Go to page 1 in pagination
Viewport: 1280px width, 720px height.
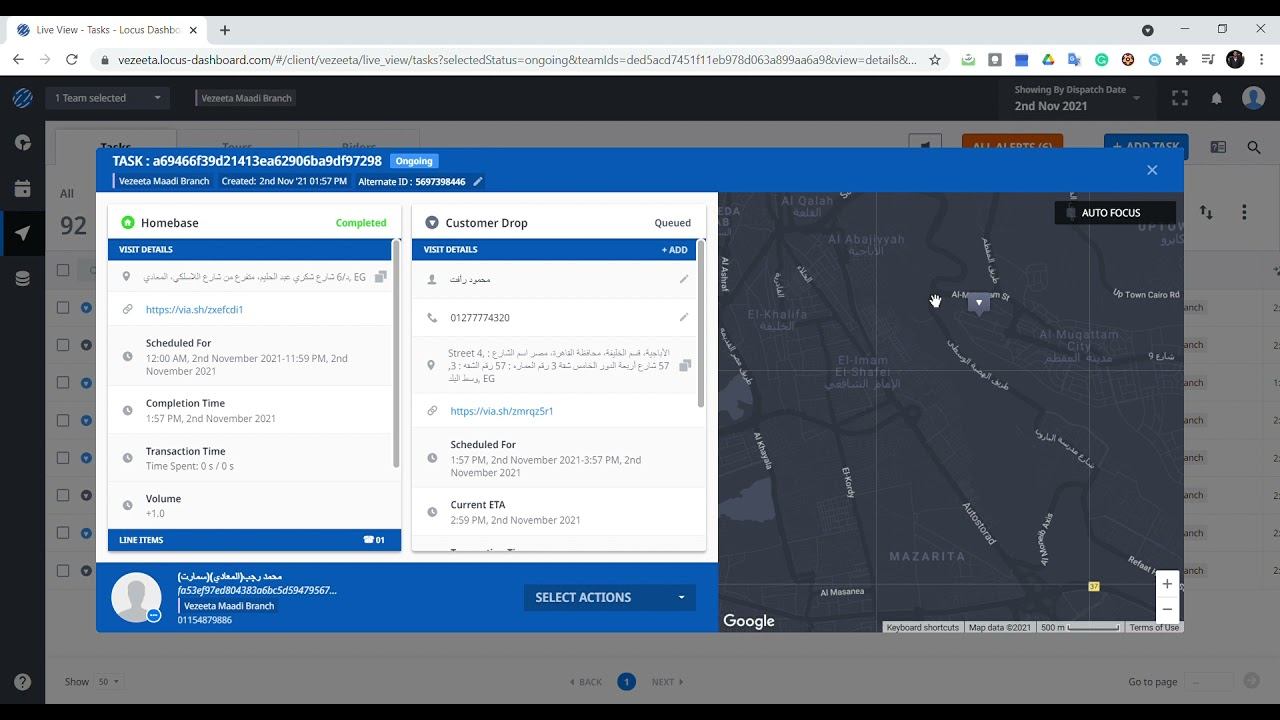click(x=626, y=682)
